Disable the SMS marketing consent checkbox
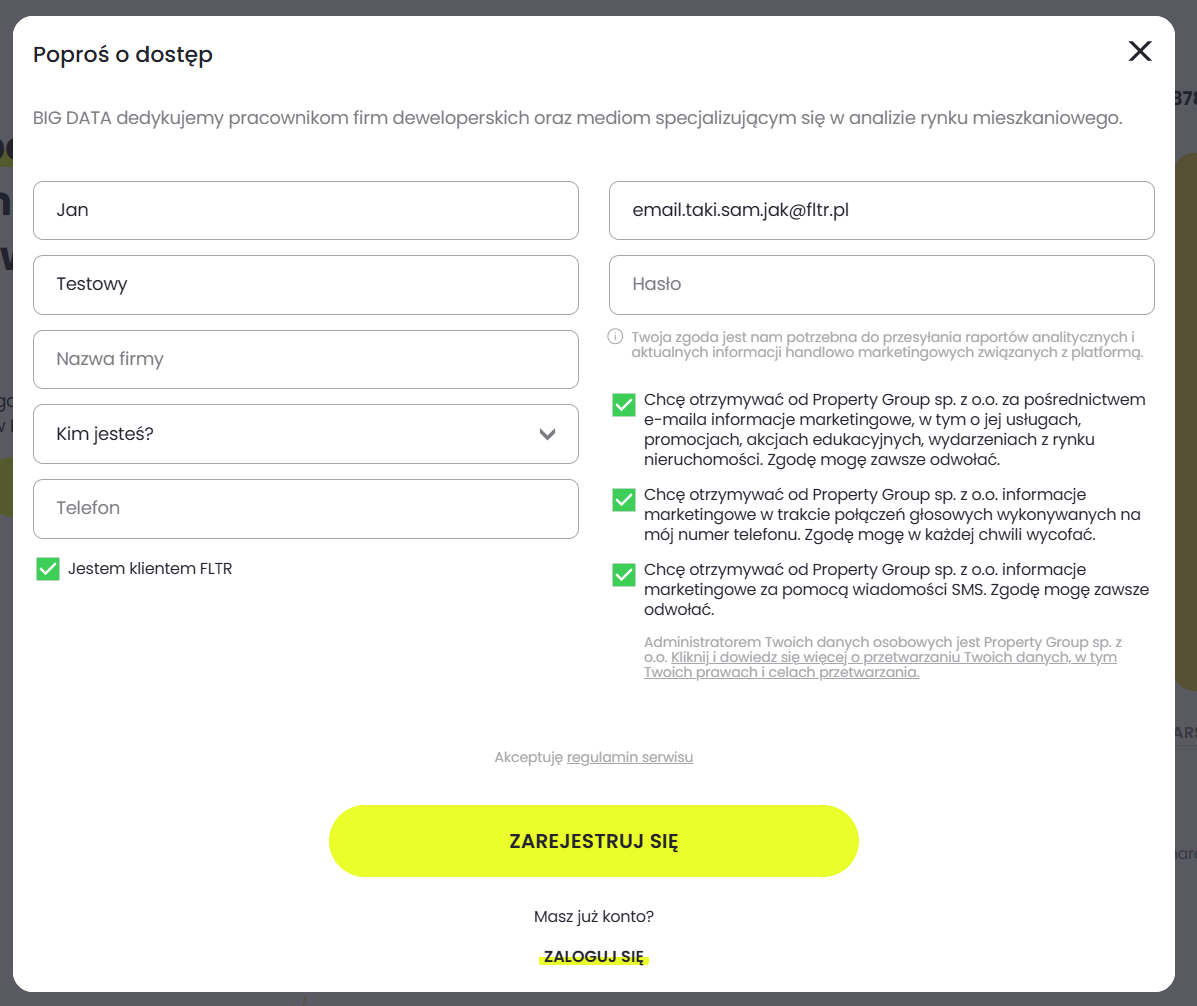1197x1006 pixels. [624, 575]
